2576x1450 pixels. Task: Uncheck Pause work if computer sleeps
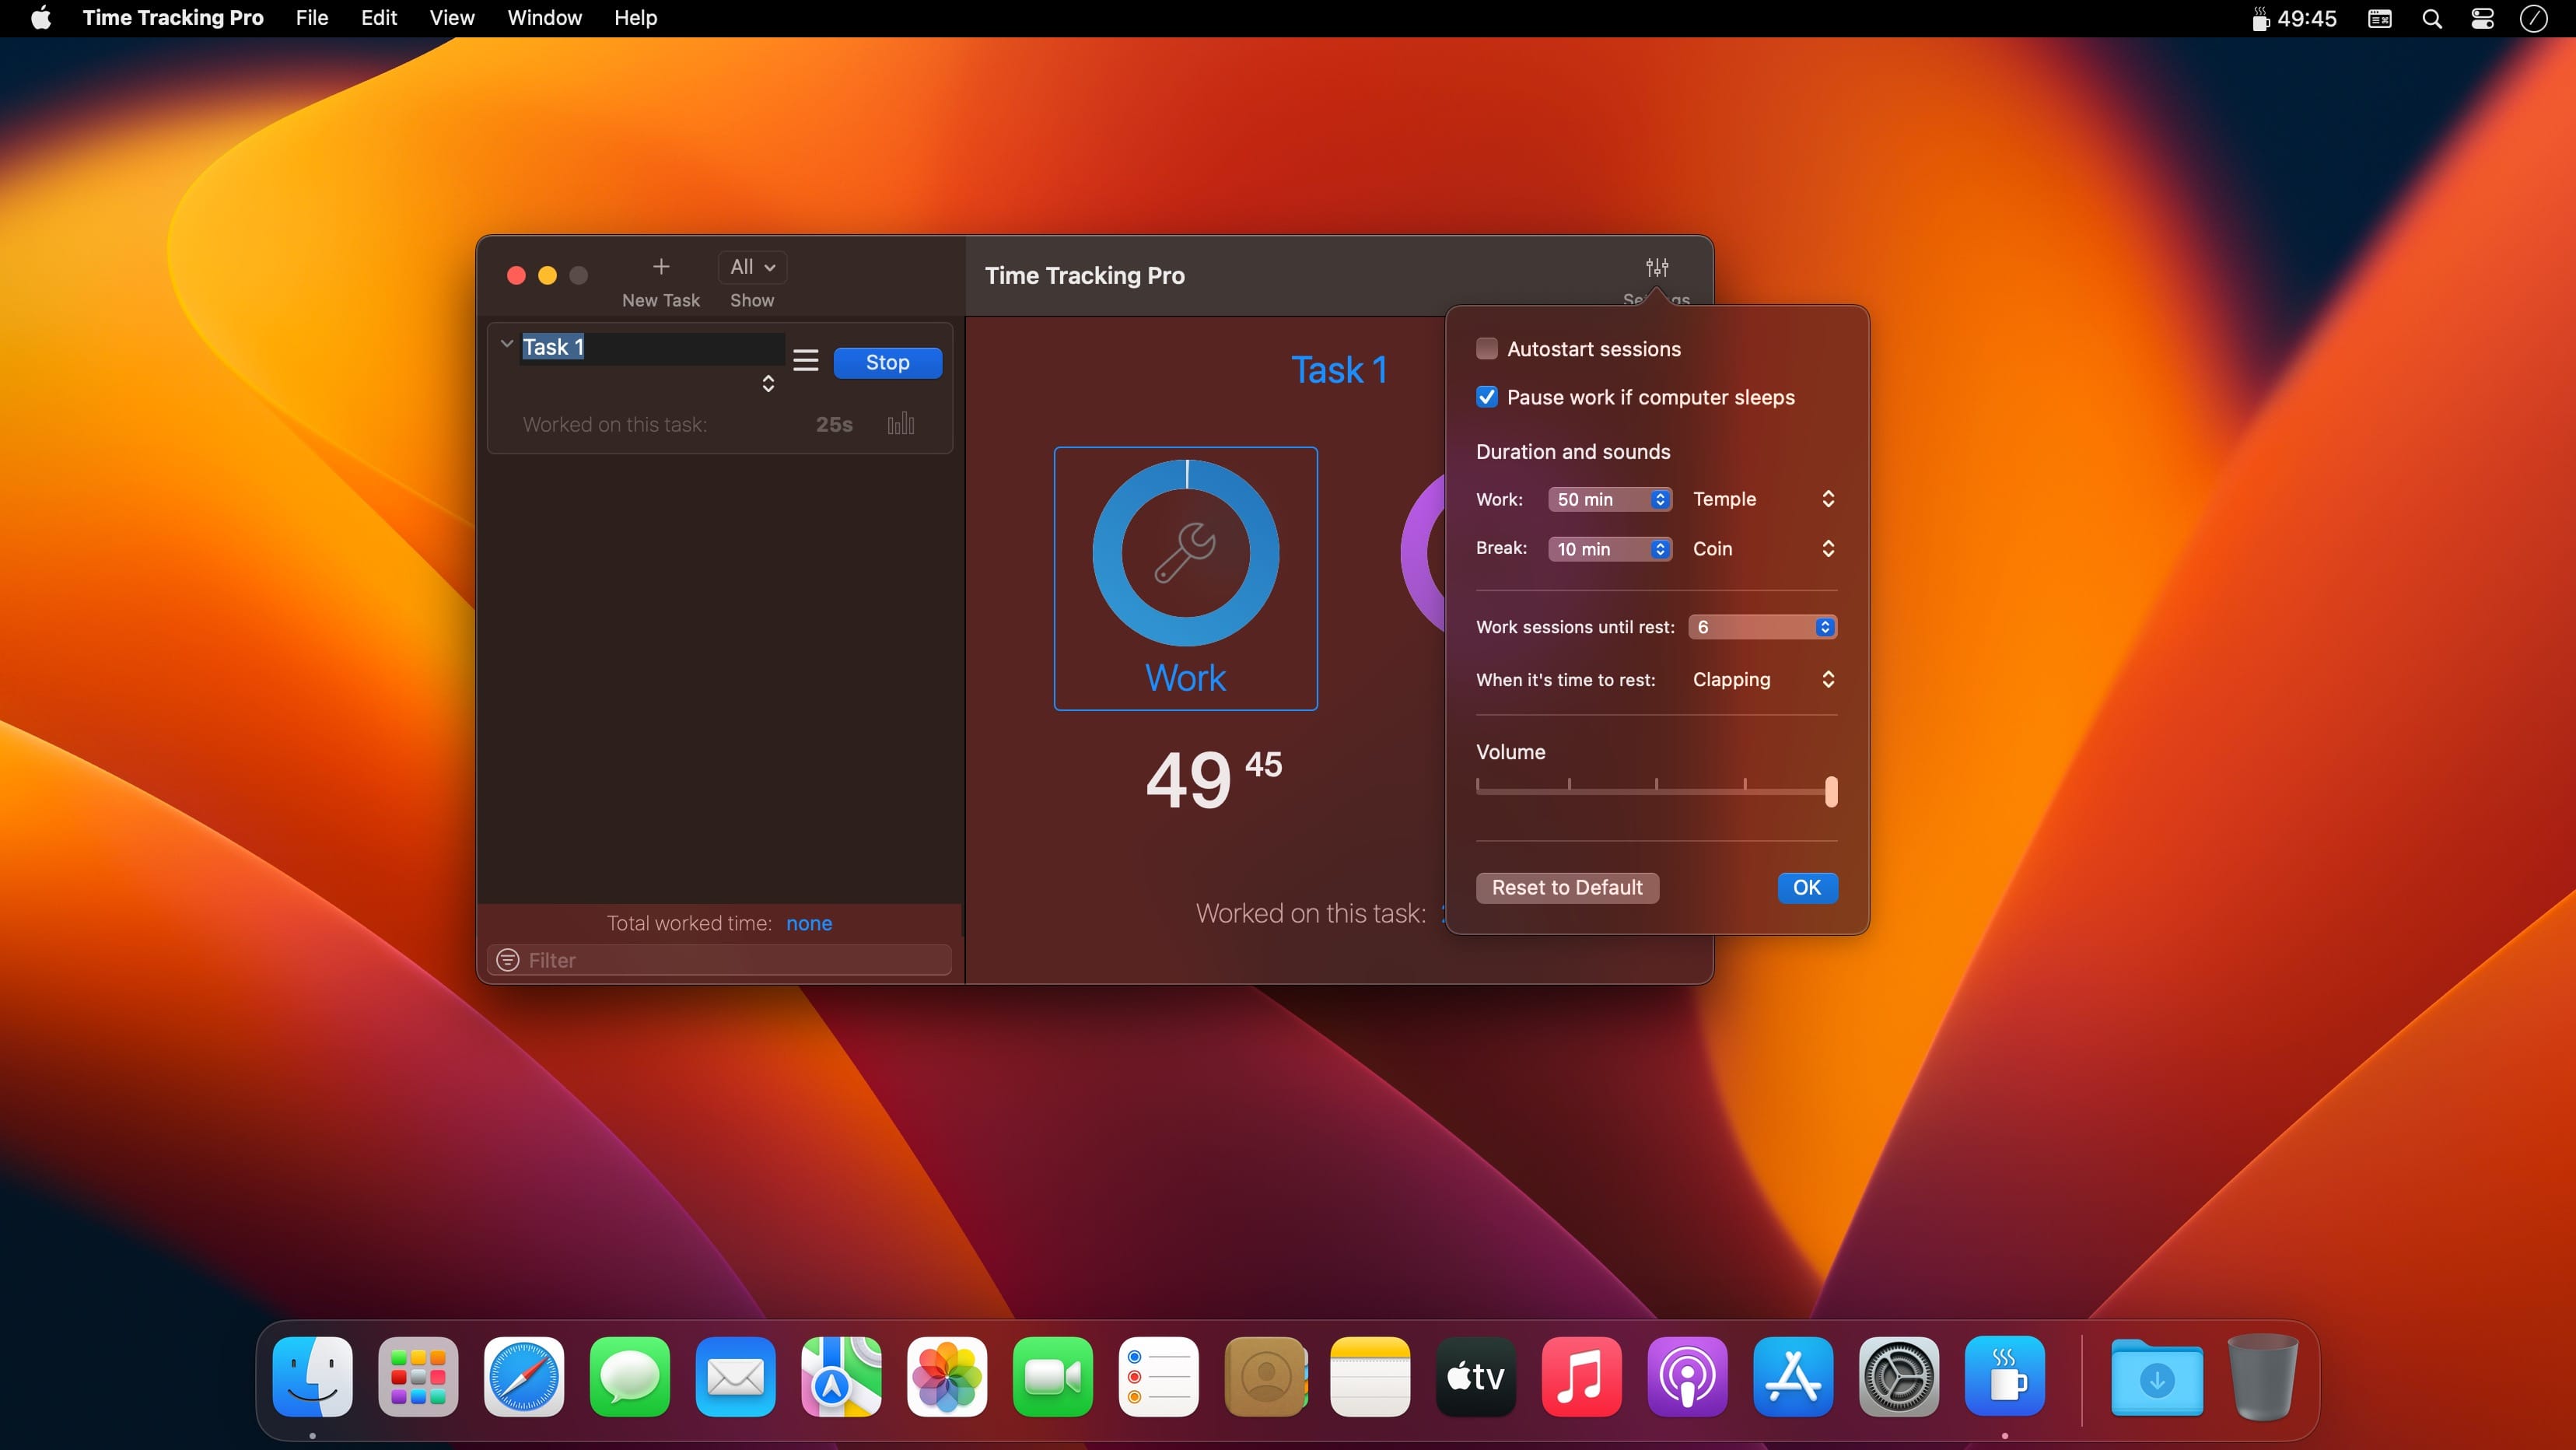pos(1487,397)
